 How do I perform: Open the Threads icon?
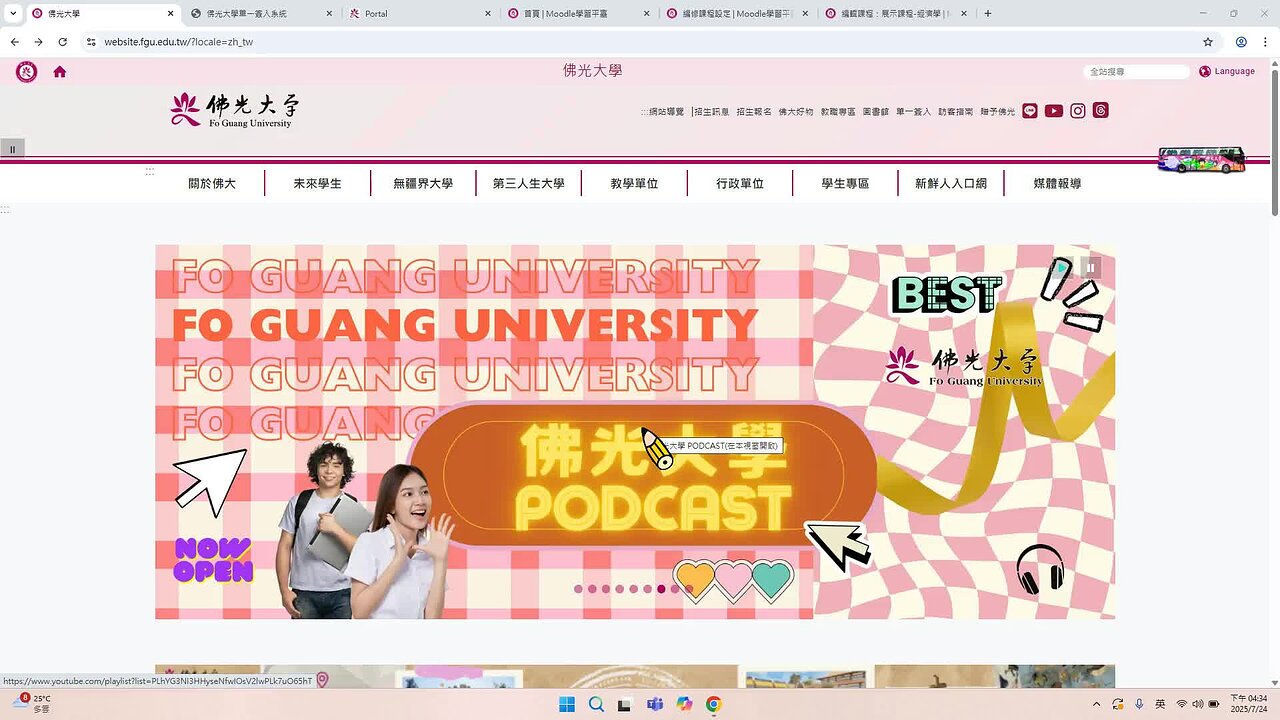1100,110
